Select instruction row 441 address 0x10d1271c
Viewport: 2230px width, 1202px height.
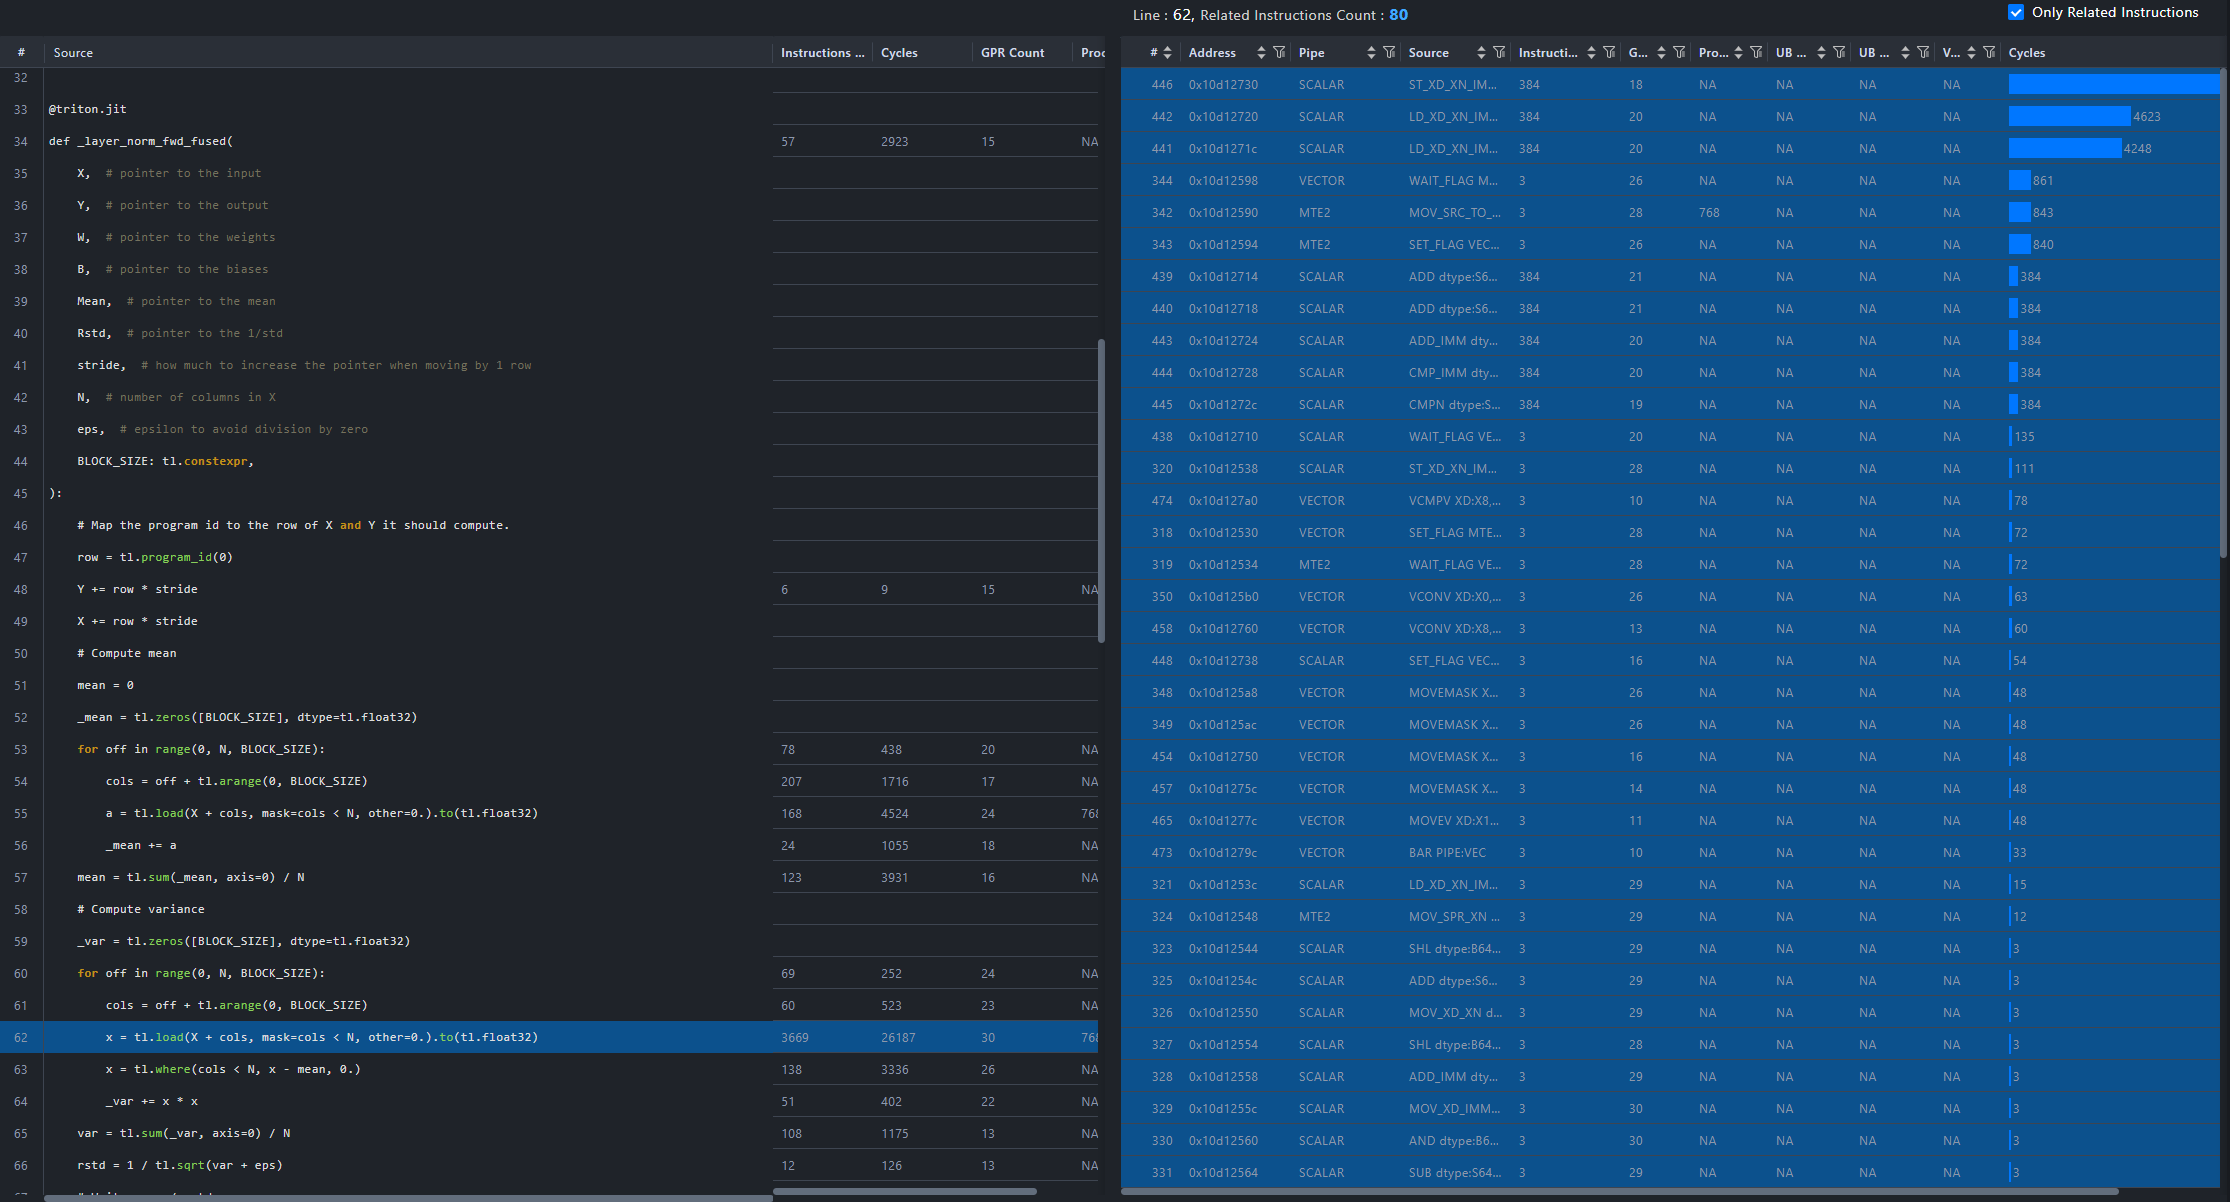pyautogui.click(x=1670, y=149)
